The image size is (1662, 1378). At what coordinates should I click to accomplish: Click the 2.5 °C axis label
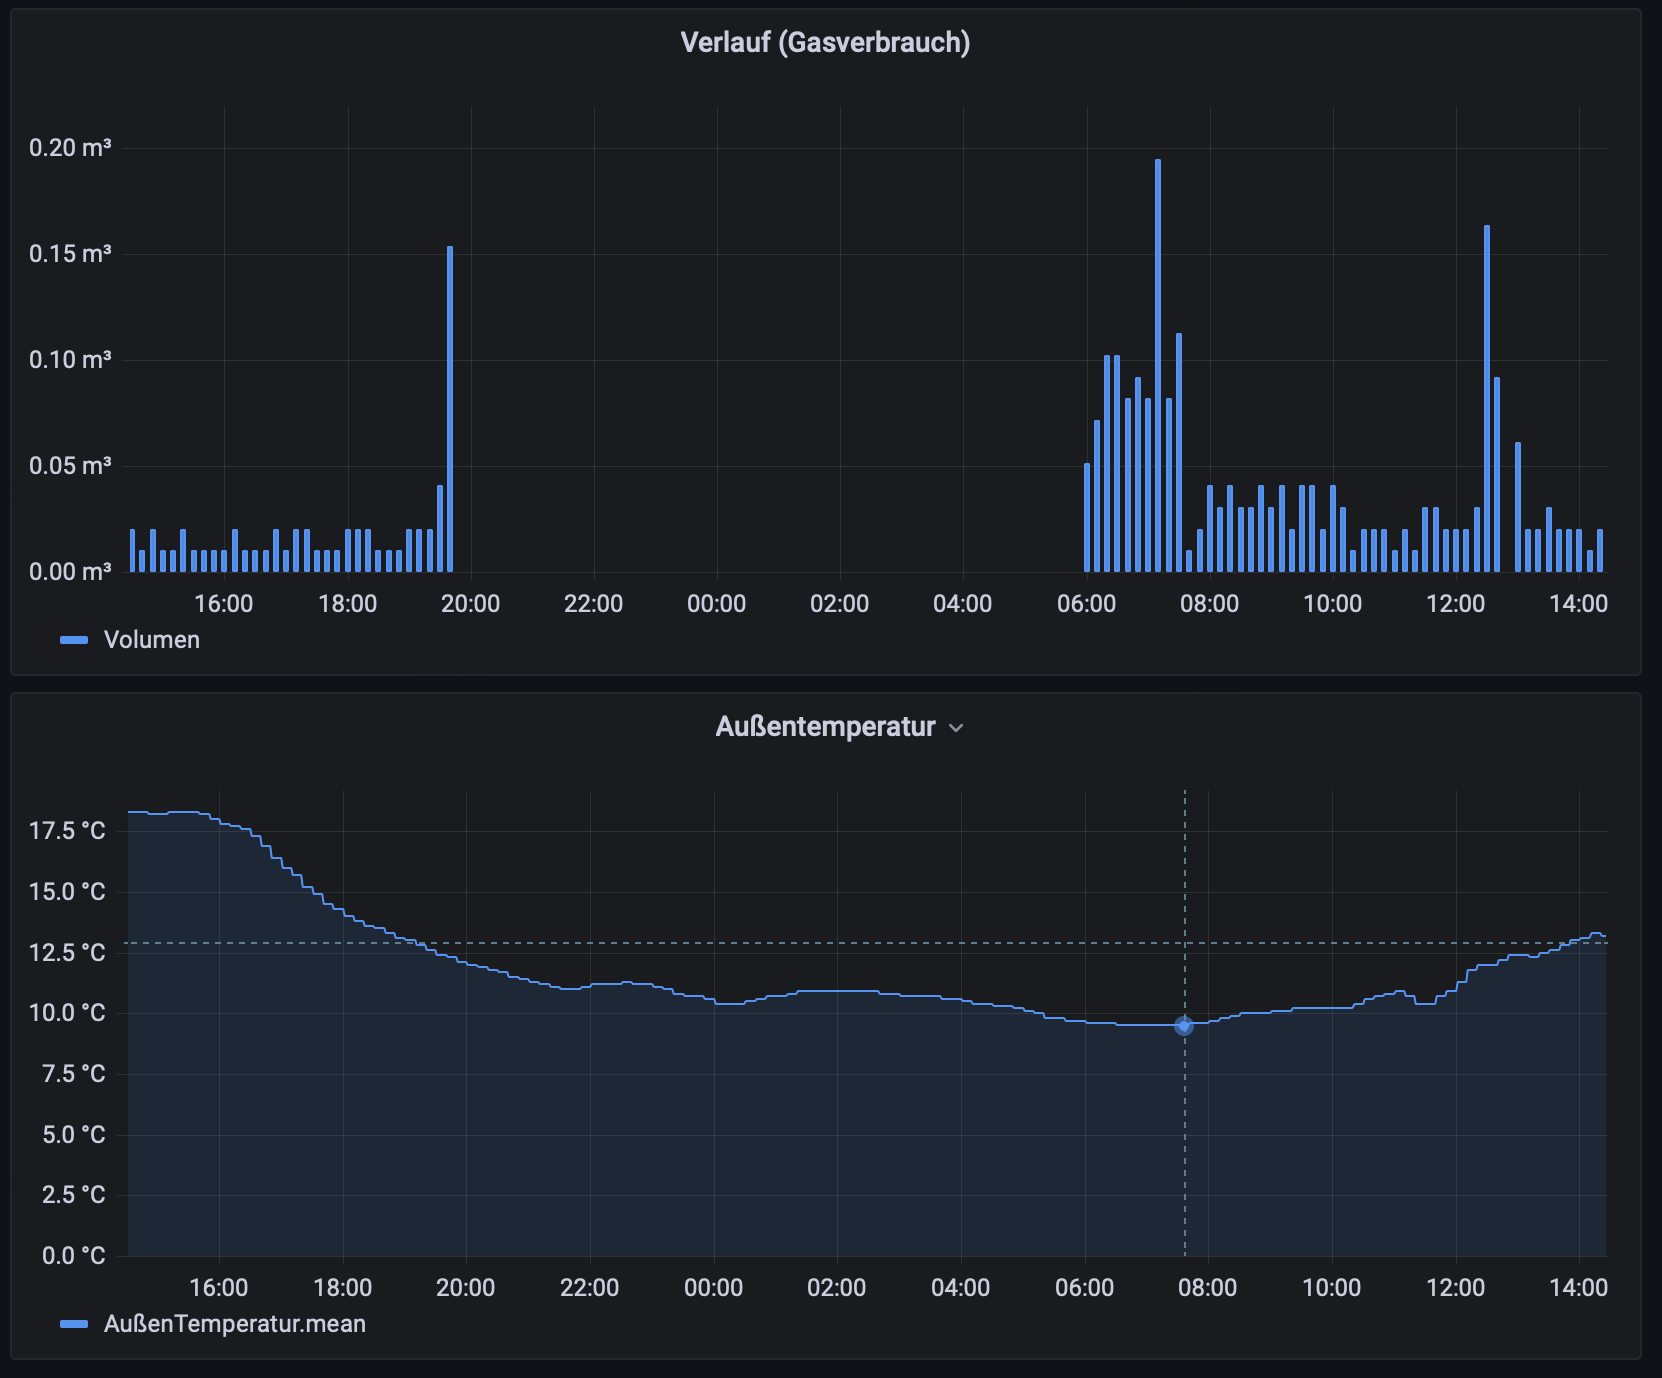(73, 1195)
